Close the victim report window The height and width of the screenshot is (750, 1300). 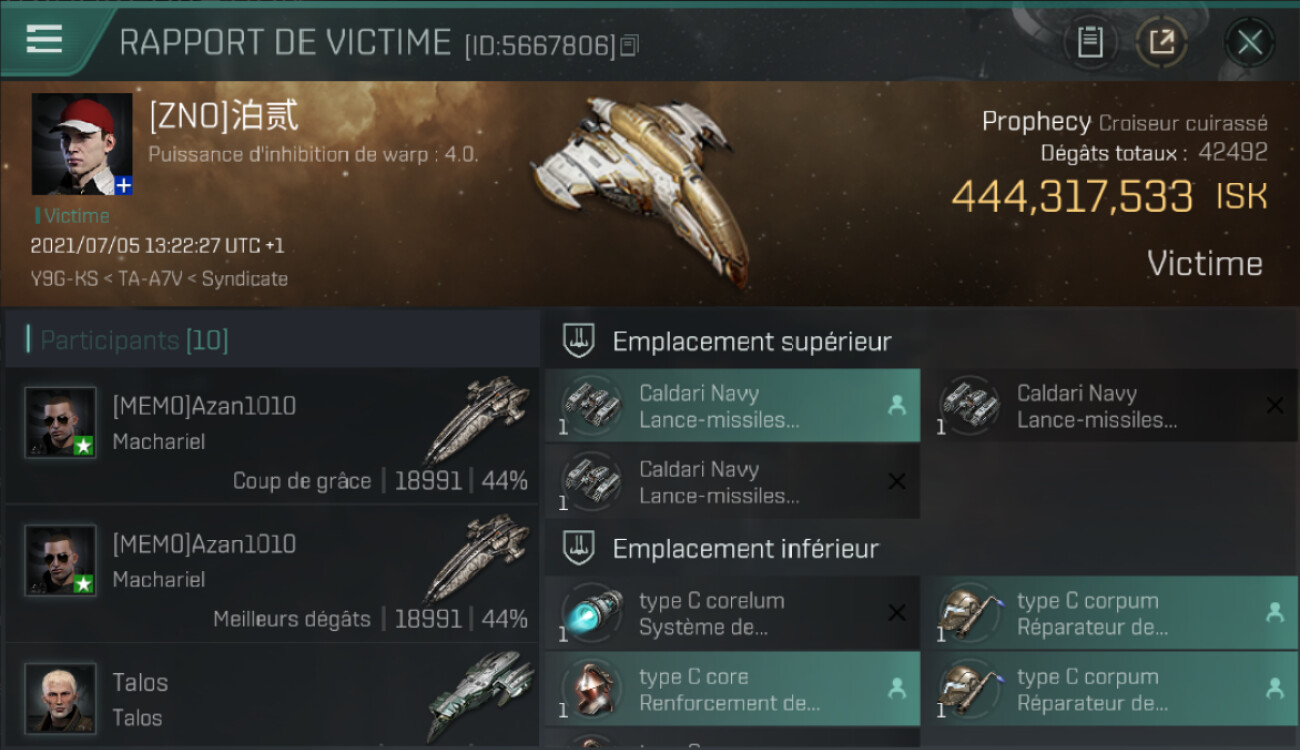point(1250,42)
